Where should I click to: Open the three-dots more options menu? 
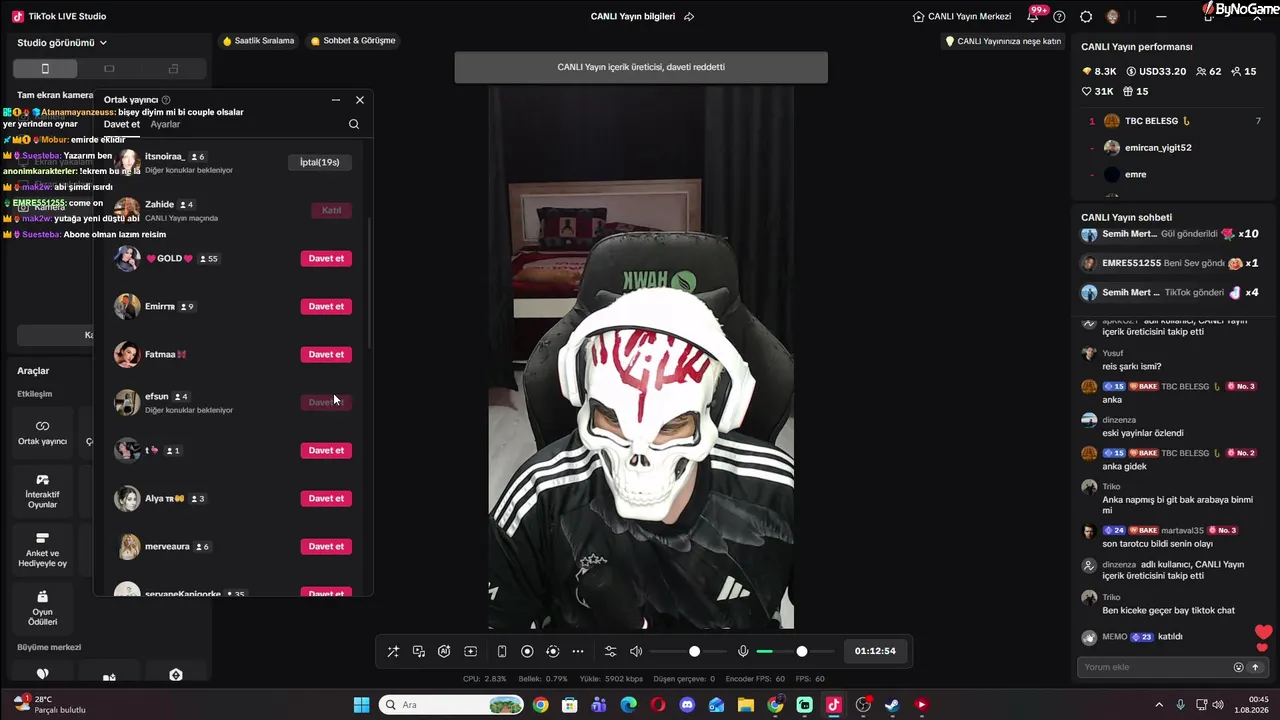coord(578,651)
